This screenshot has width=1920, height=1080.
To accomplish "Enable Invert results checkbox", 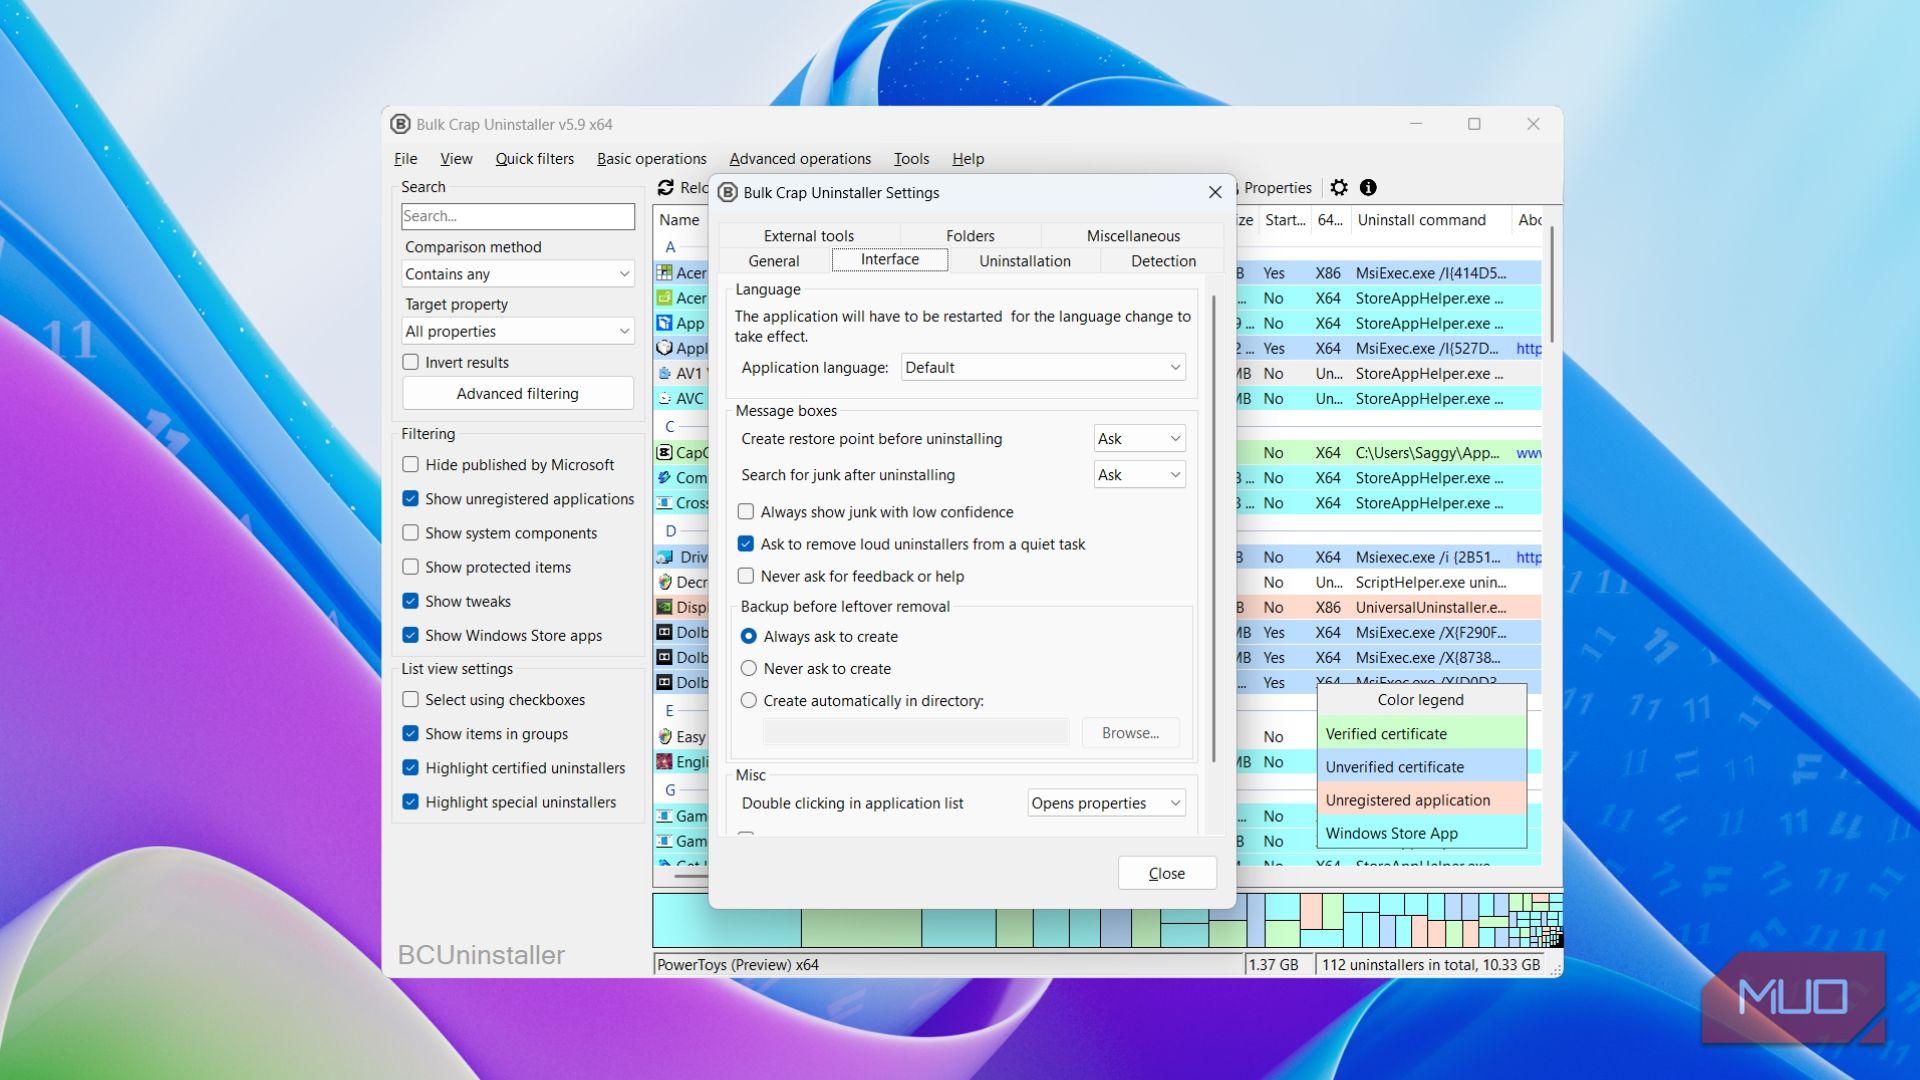I will pyautogui.click(x=411, y=362).
